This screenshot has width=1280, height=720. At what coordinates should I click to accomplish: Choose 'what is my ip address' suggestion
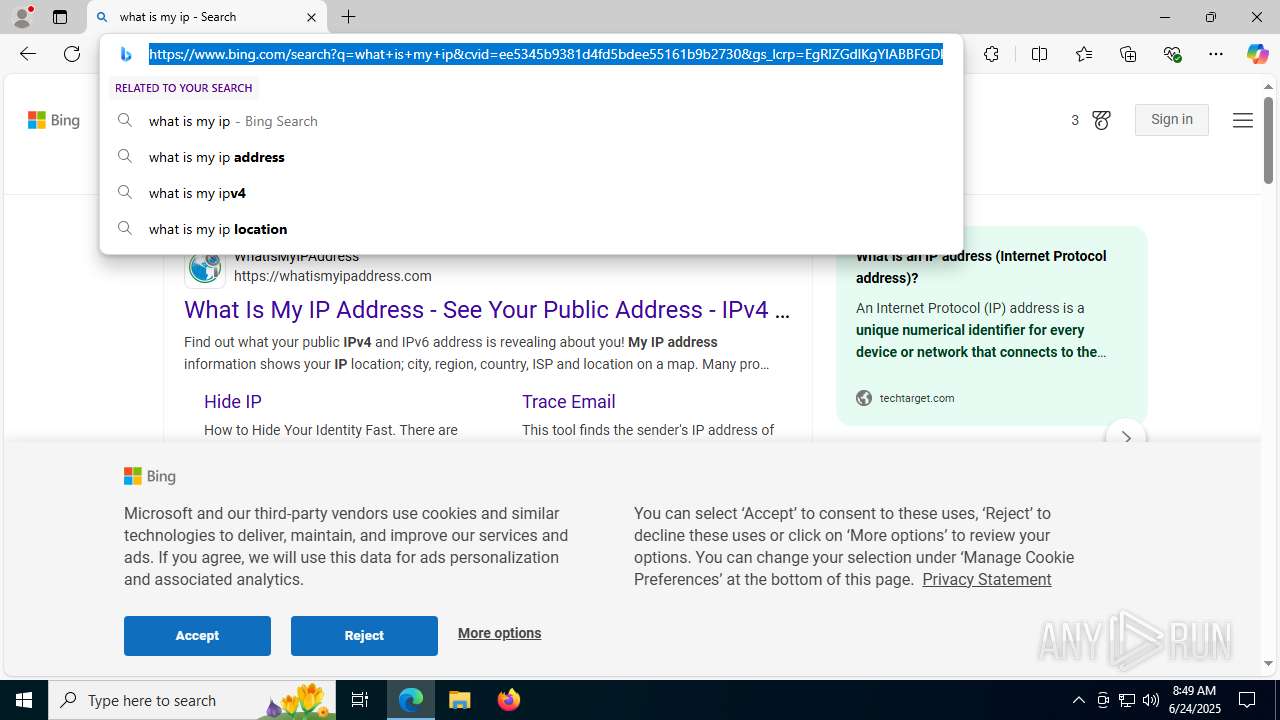tap(531, 157)
